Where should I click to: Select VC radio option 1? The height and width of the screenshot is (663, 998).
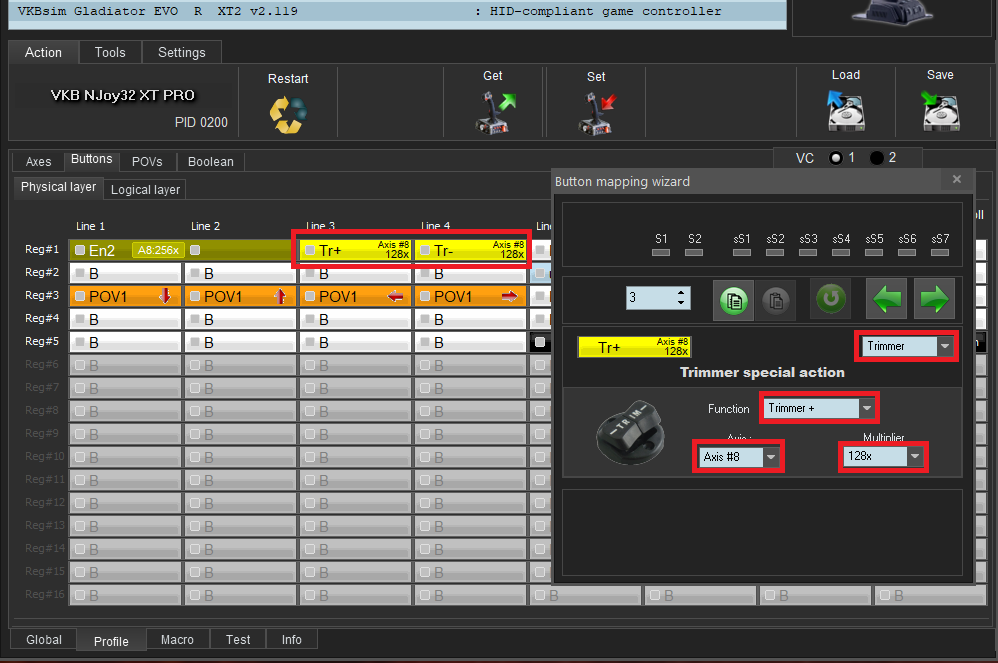point(835,158)
